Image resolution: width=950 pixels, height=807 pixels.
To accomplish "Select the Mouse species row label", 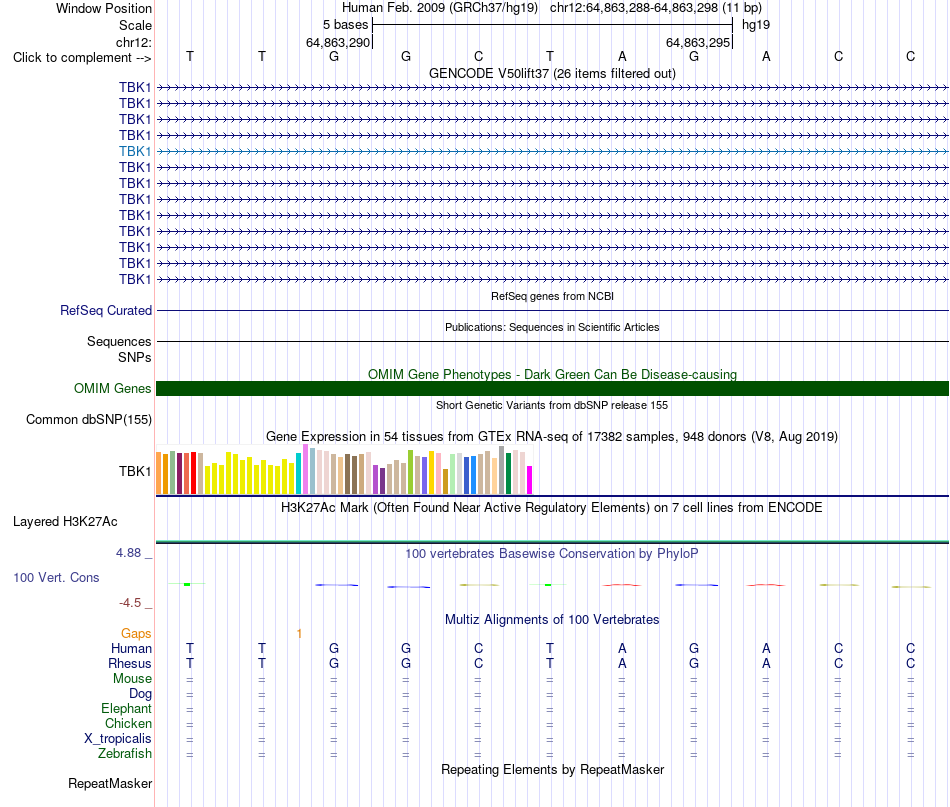I will pyautogui.click(x=132, y=679).
